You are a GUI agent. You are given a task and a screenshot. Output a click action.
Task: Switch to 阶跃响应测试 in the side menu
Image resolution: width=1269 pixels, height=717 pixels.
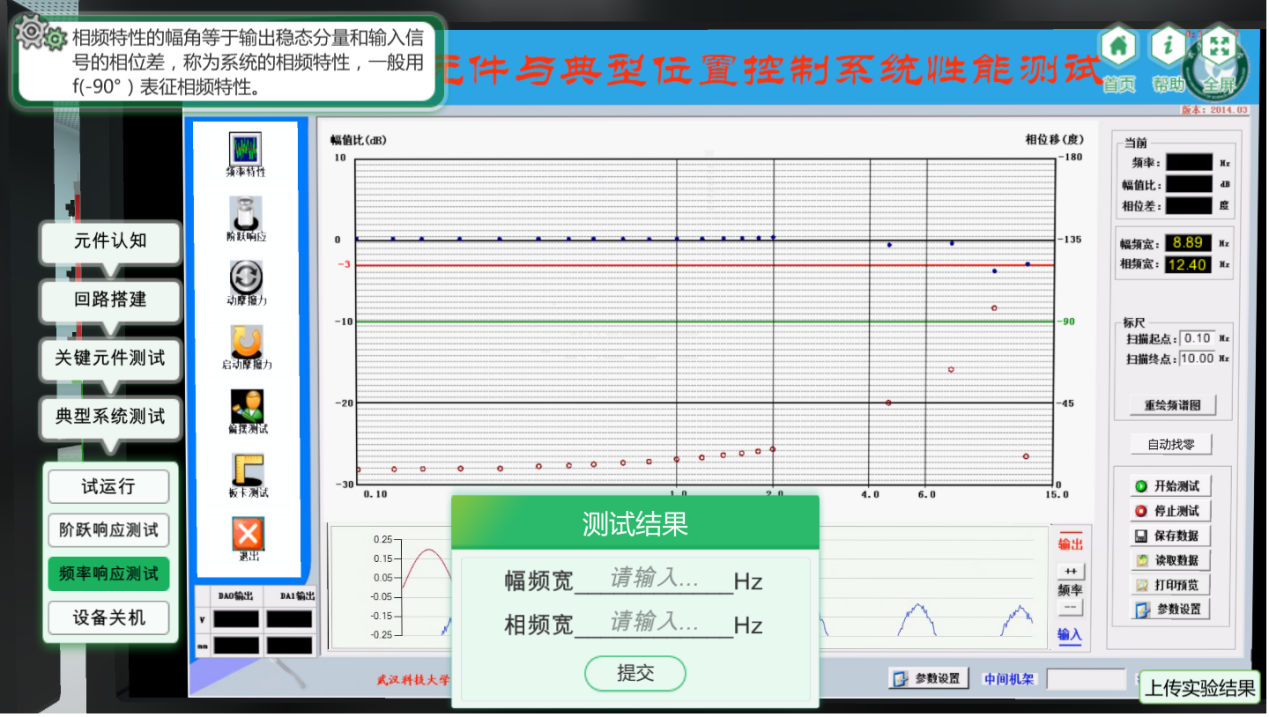pyautogui.click(x=108, y=530)
